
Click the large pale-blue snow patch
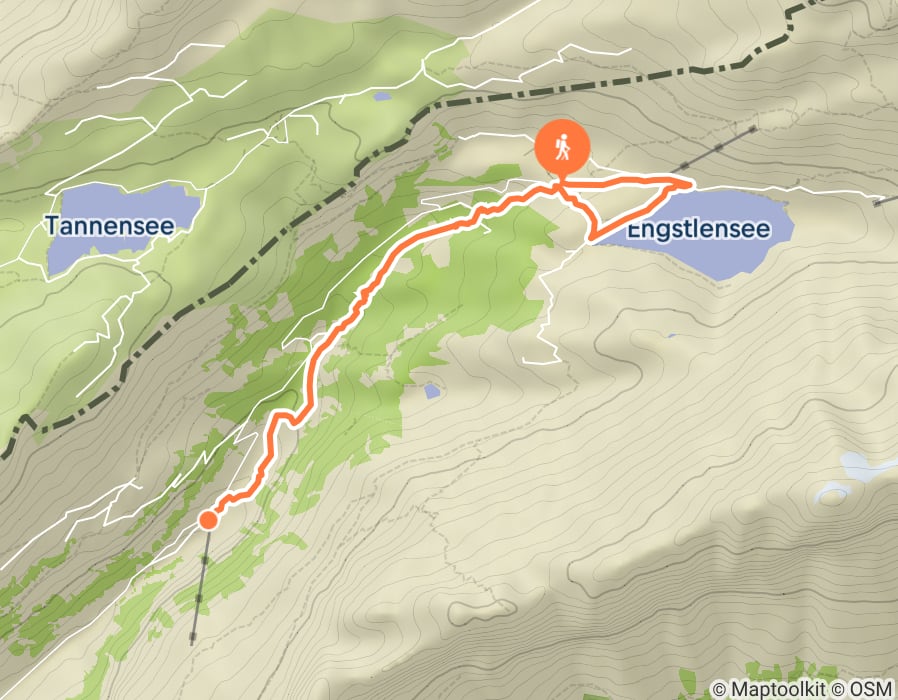[x=866, y=465]
